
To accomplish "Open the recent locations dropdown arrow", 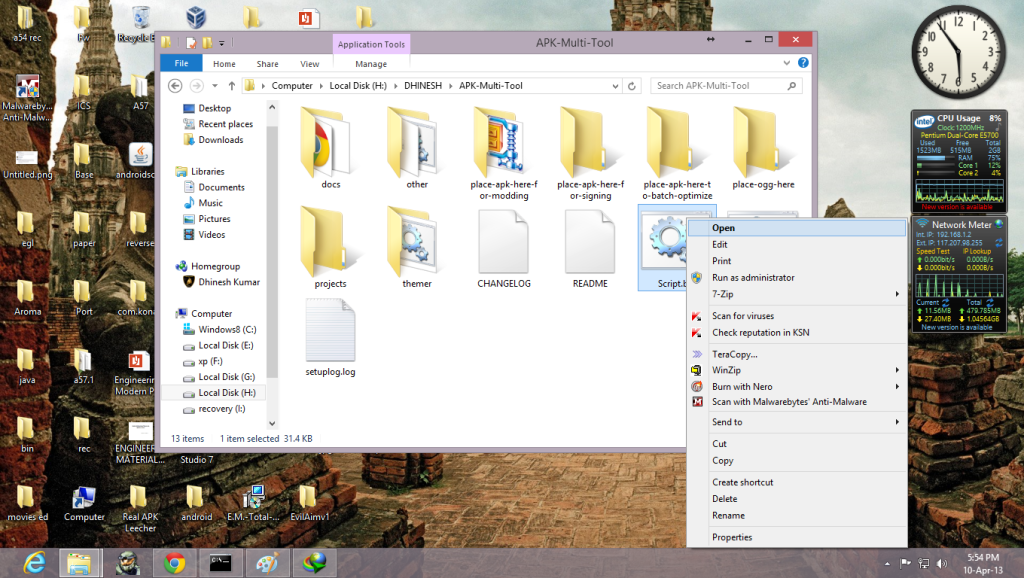I will (x=214, y=86).
